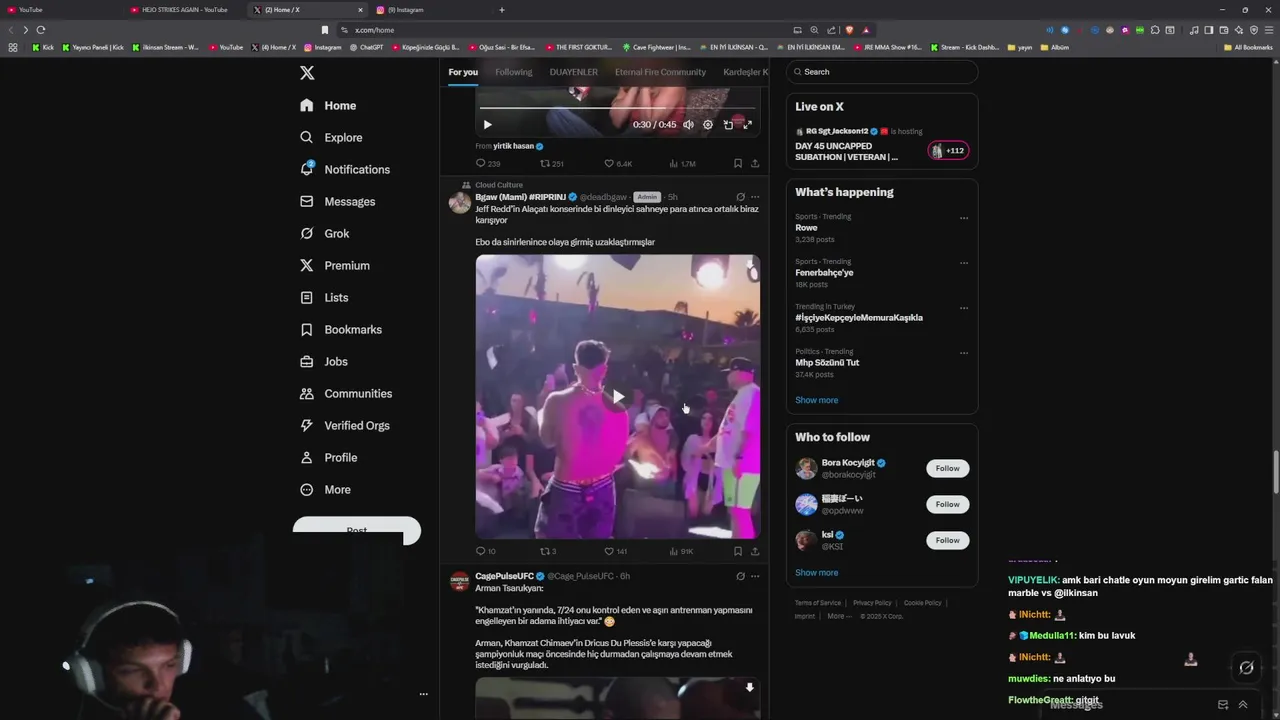Expand the More menu in sidebar

325,489
